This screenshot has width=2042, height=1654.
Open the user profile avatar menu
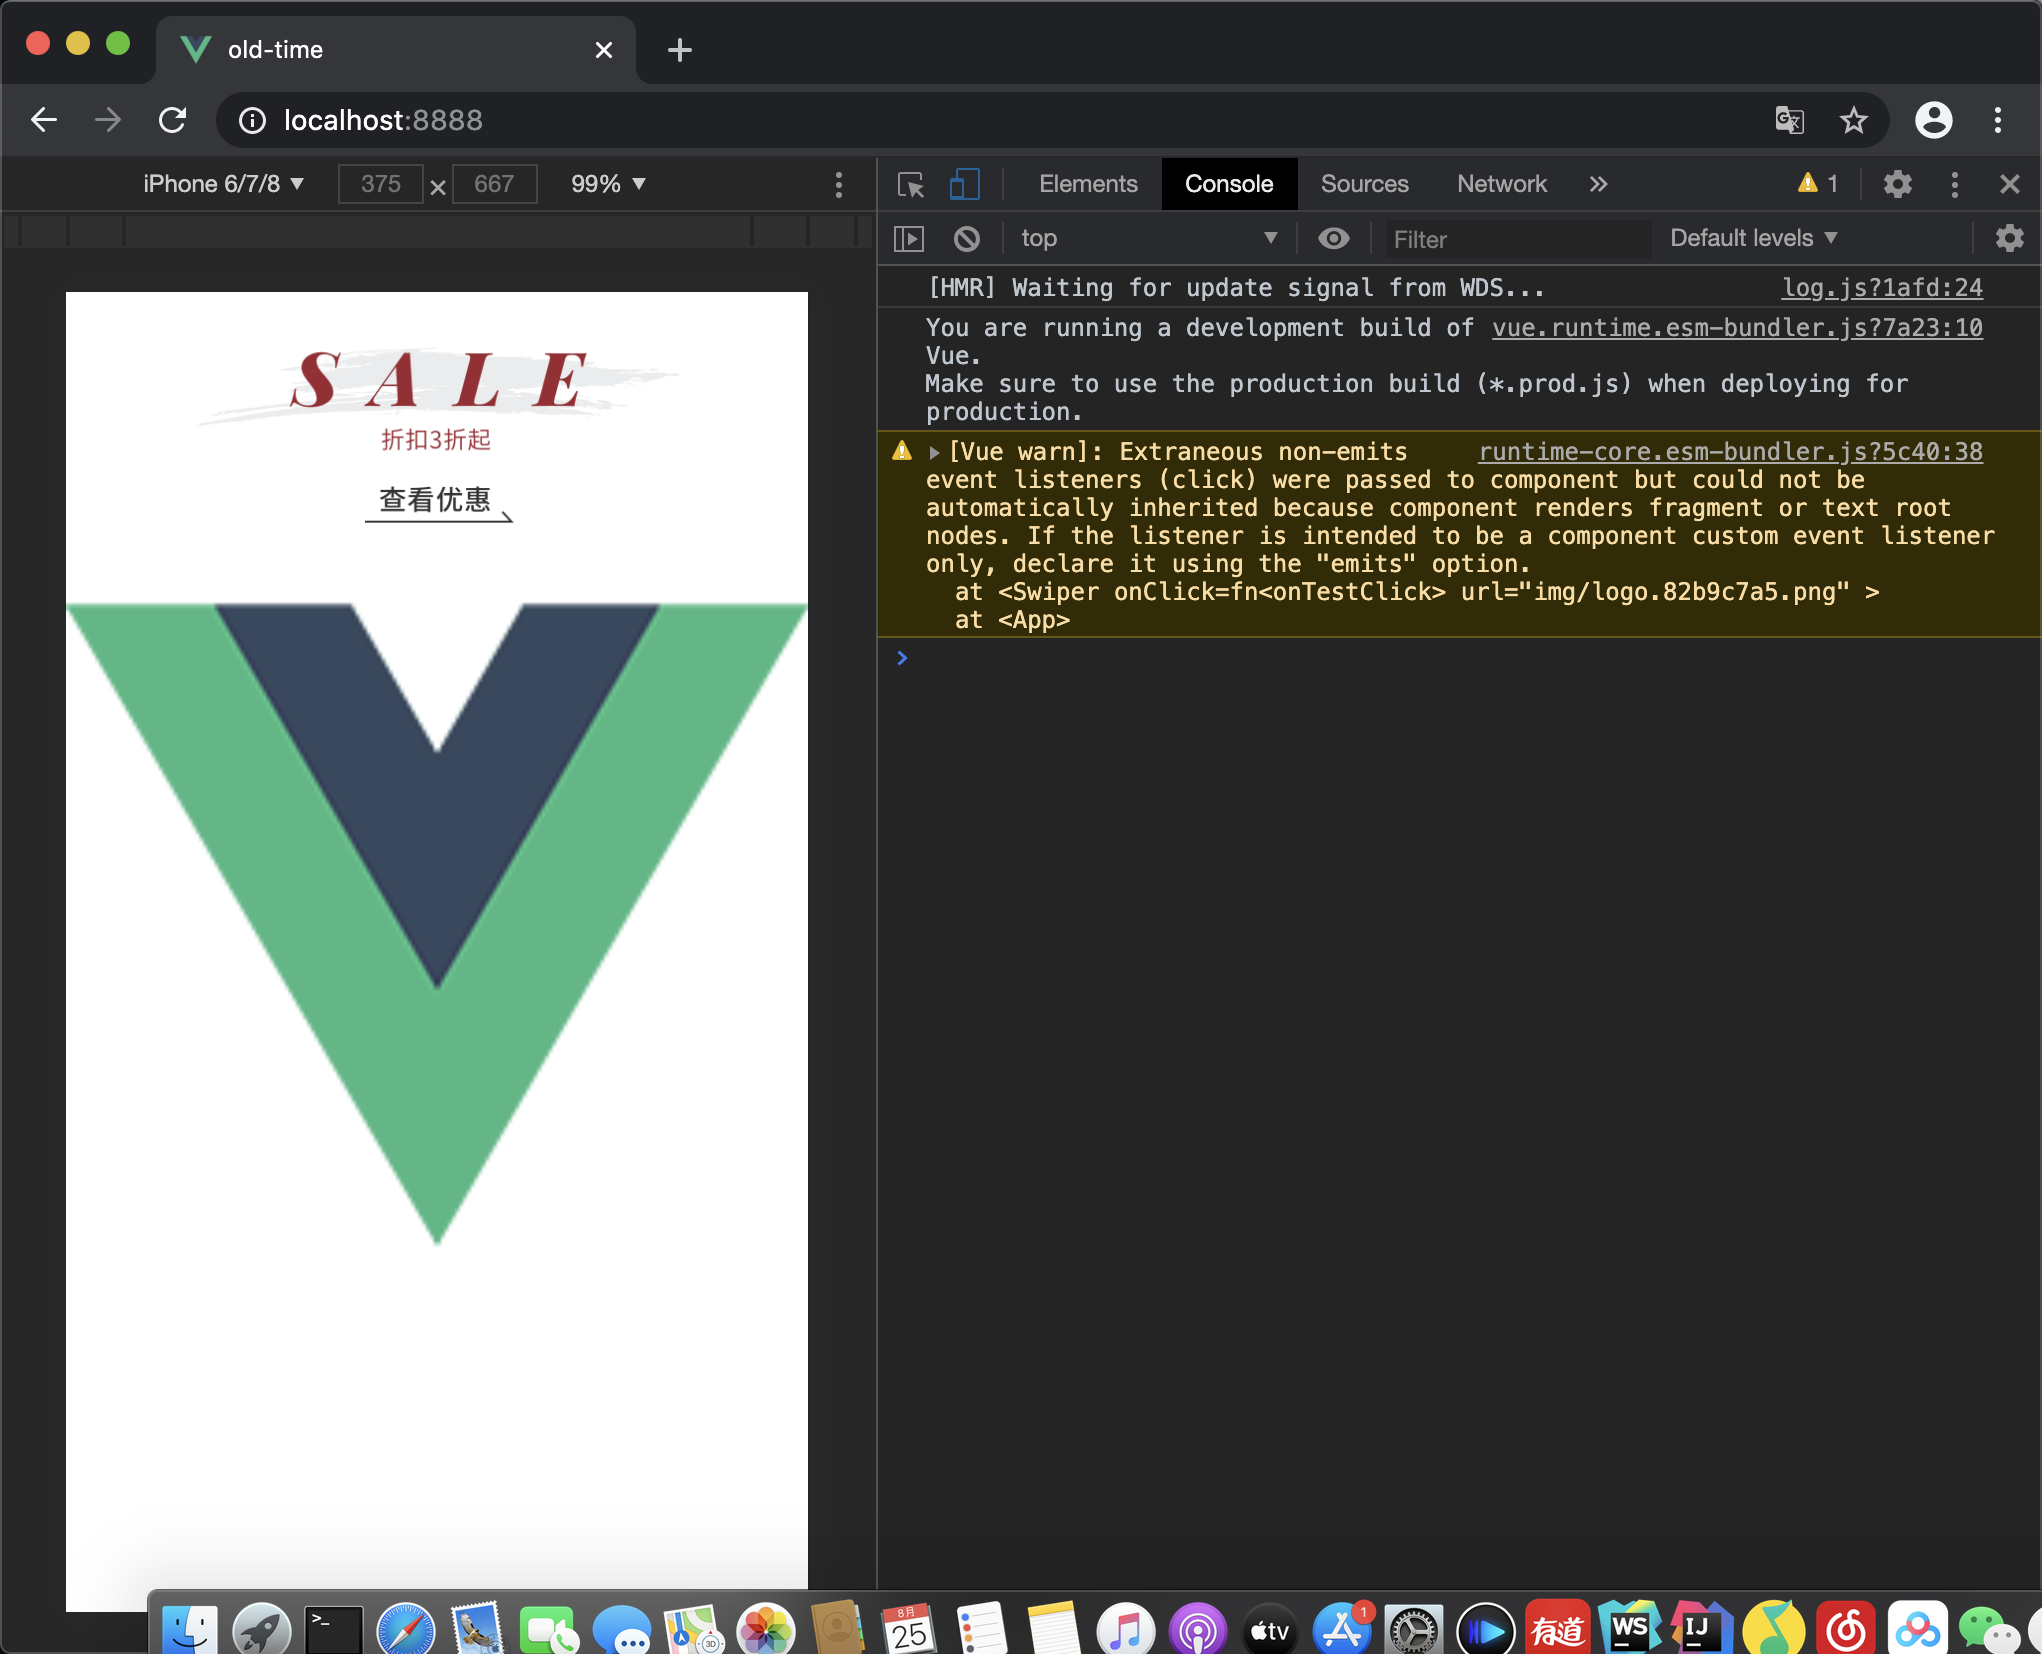coord(1933,120)
